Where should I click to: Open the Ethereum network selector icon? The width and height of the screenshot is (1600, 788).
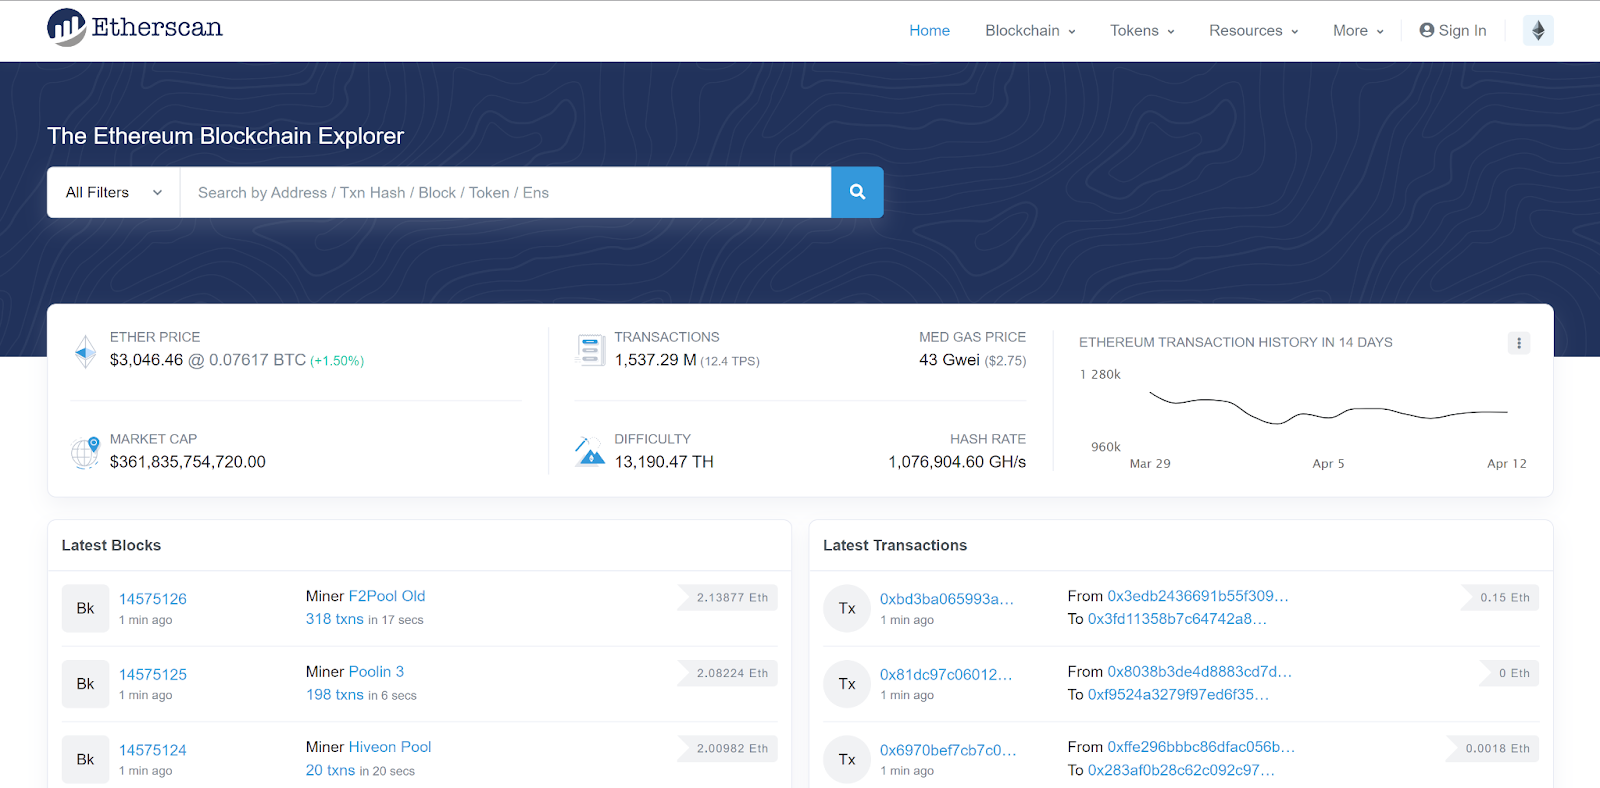[x=1538, y=30]
